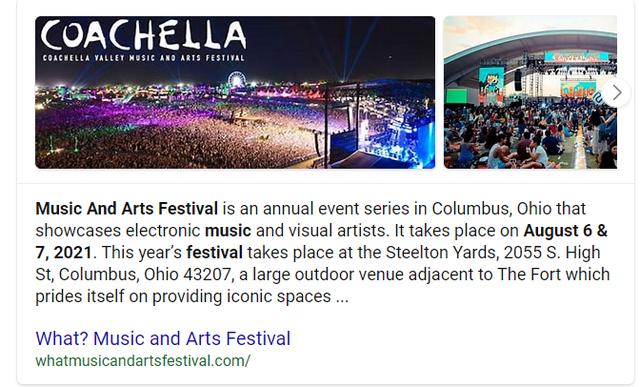Image resolution: width=640 pixels, height=387 pixels.
Task: Click the Ferris wheel in the Coachella photo
Action: tap(237, 79)
